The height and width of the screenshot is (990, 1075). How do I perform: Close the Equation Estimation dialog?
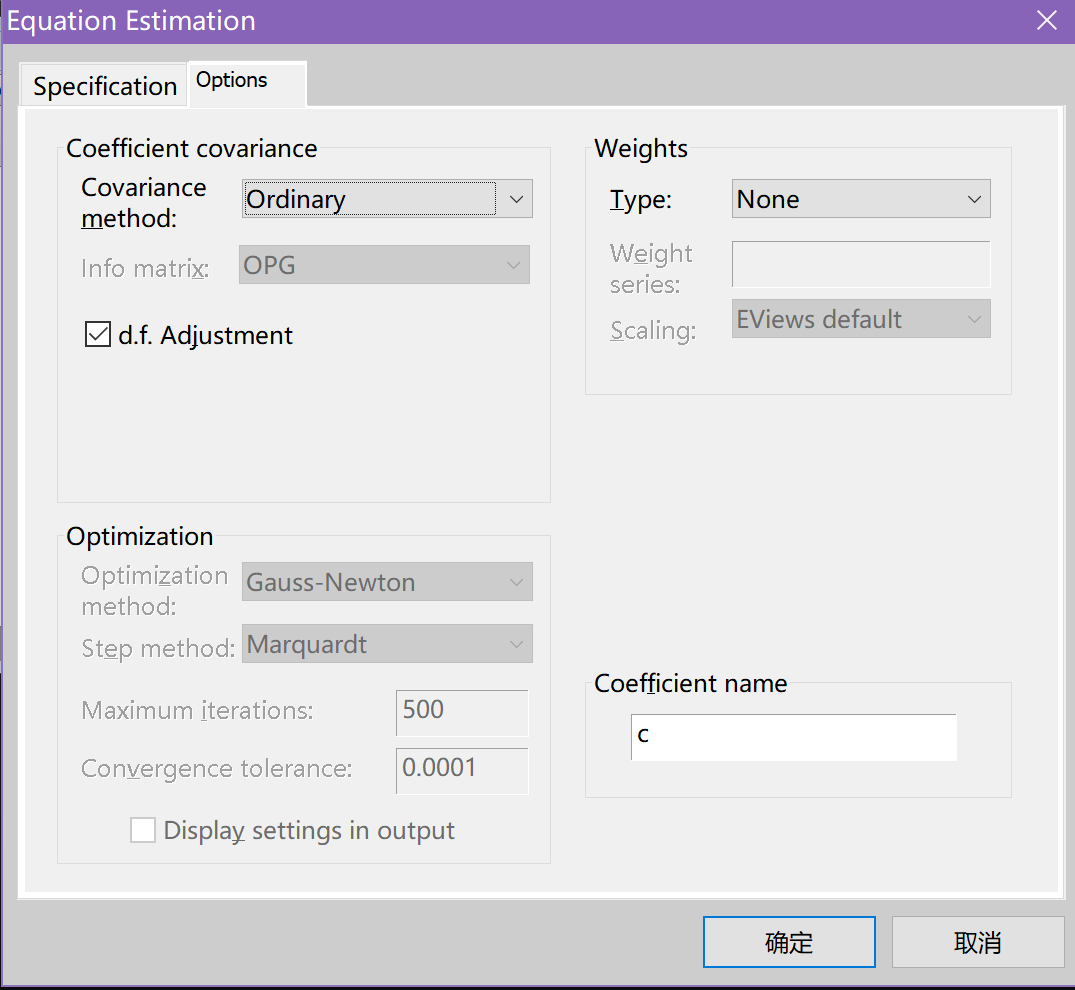(x=1046, y=20)
